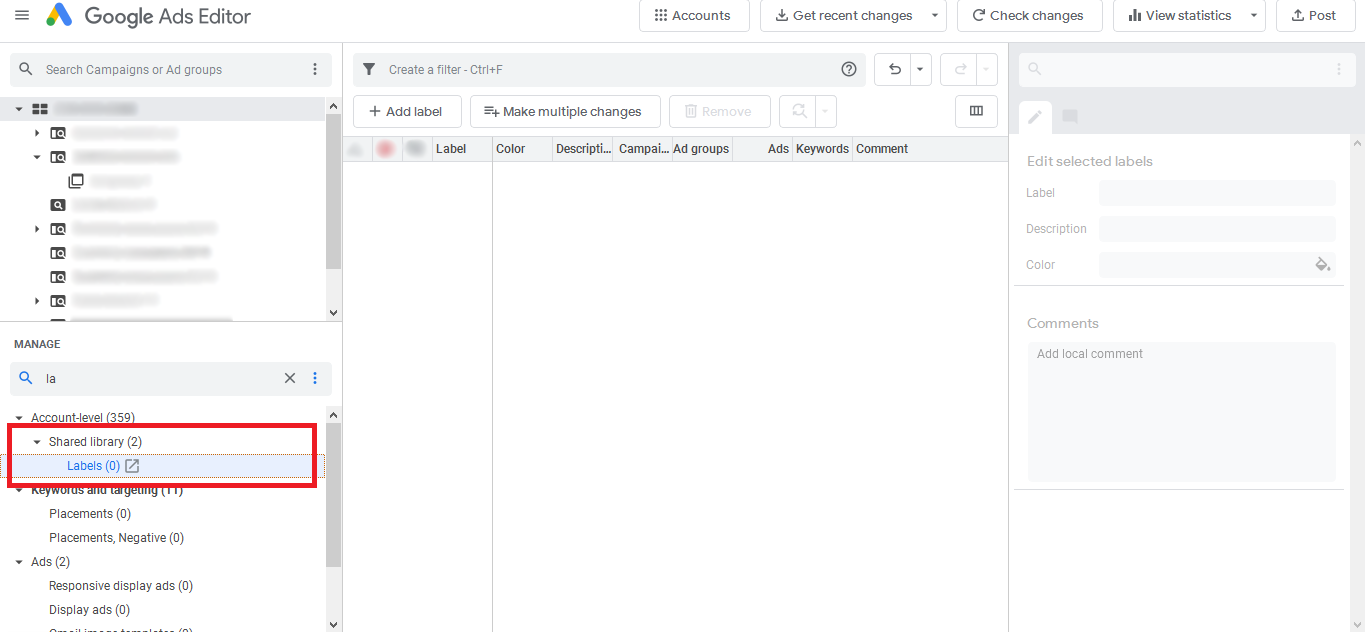Click Add label button

[x=406, y=112]
